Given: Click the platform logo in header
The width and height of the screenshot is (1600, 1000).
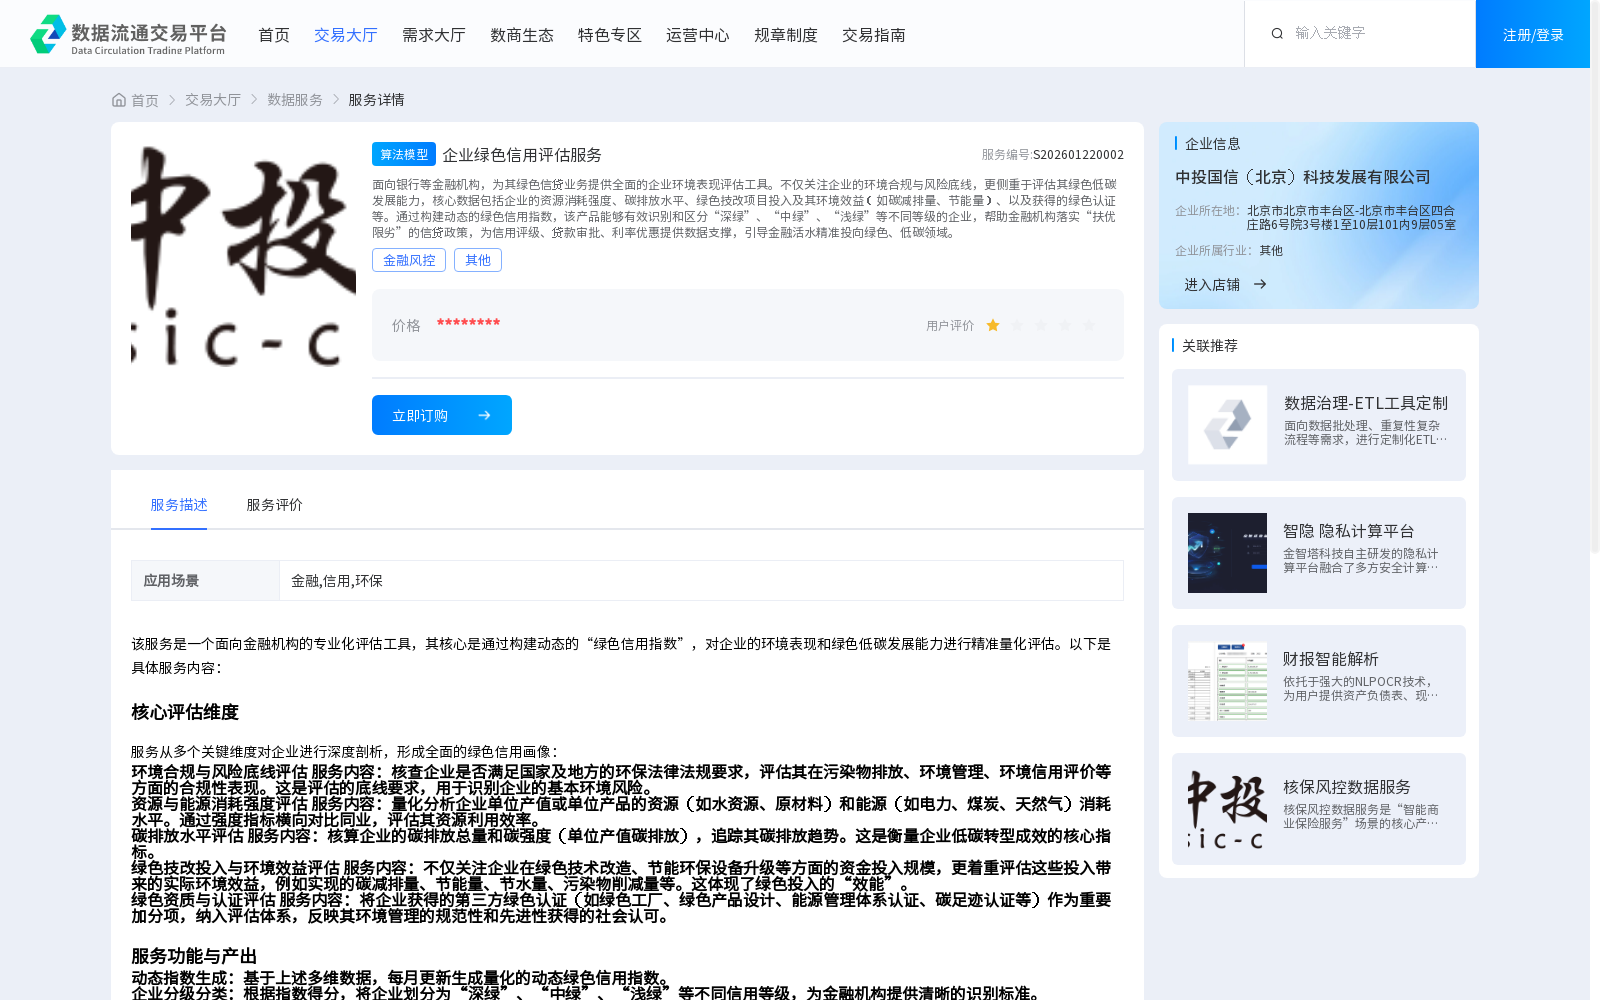Looking at the screenshot, I should coord(128,34).
